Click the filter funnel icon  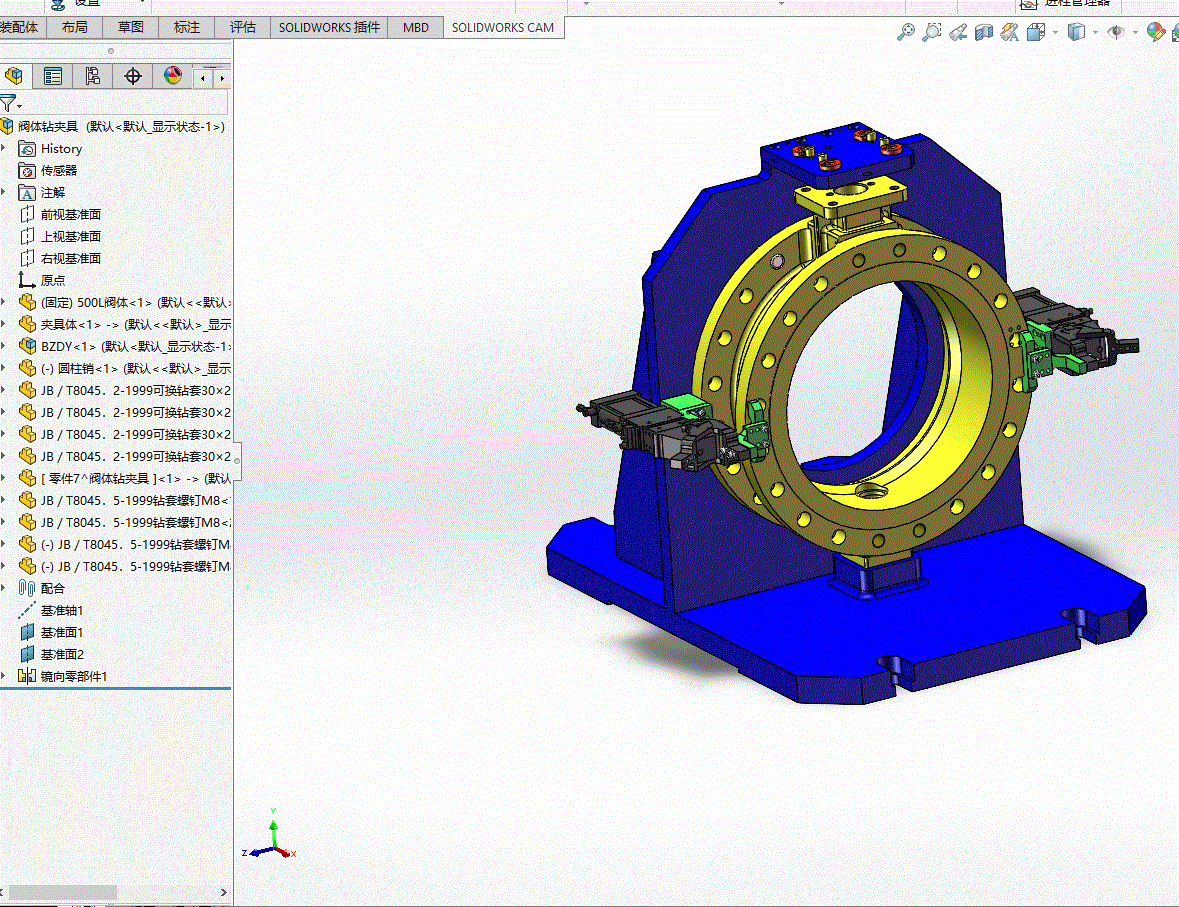pos(8,103)
